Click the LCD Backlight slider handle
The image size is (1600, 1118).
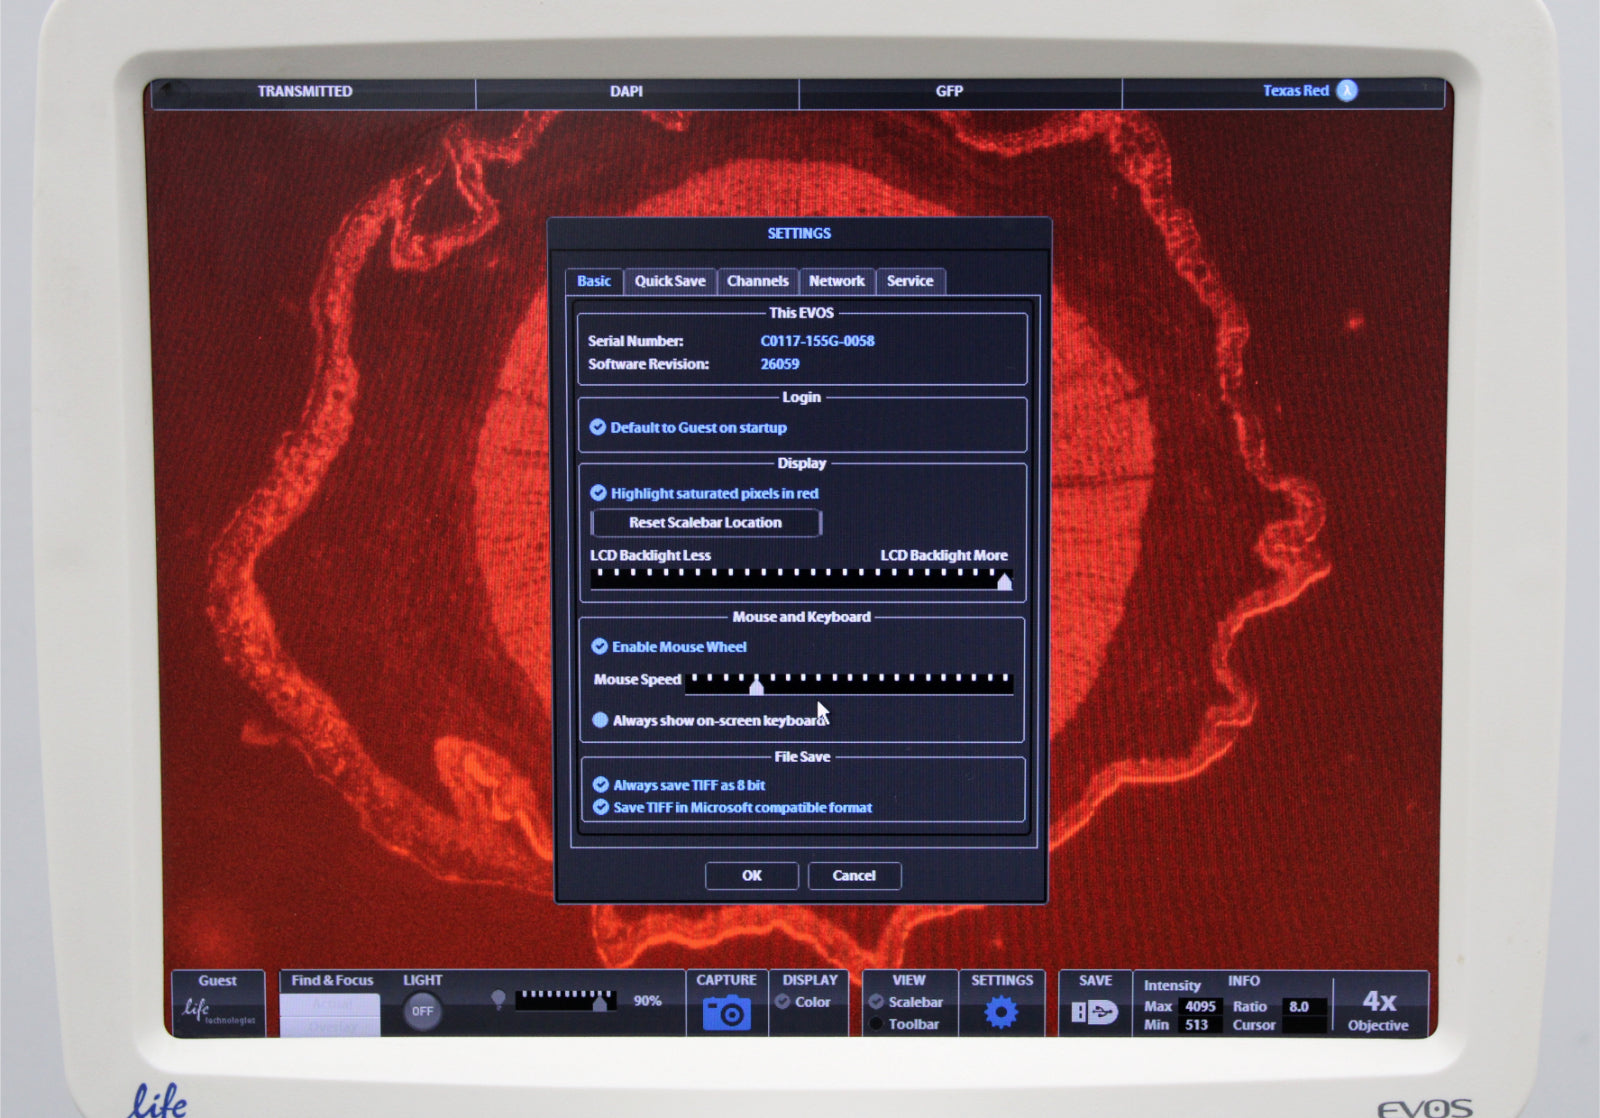[x=1004, y=581]
